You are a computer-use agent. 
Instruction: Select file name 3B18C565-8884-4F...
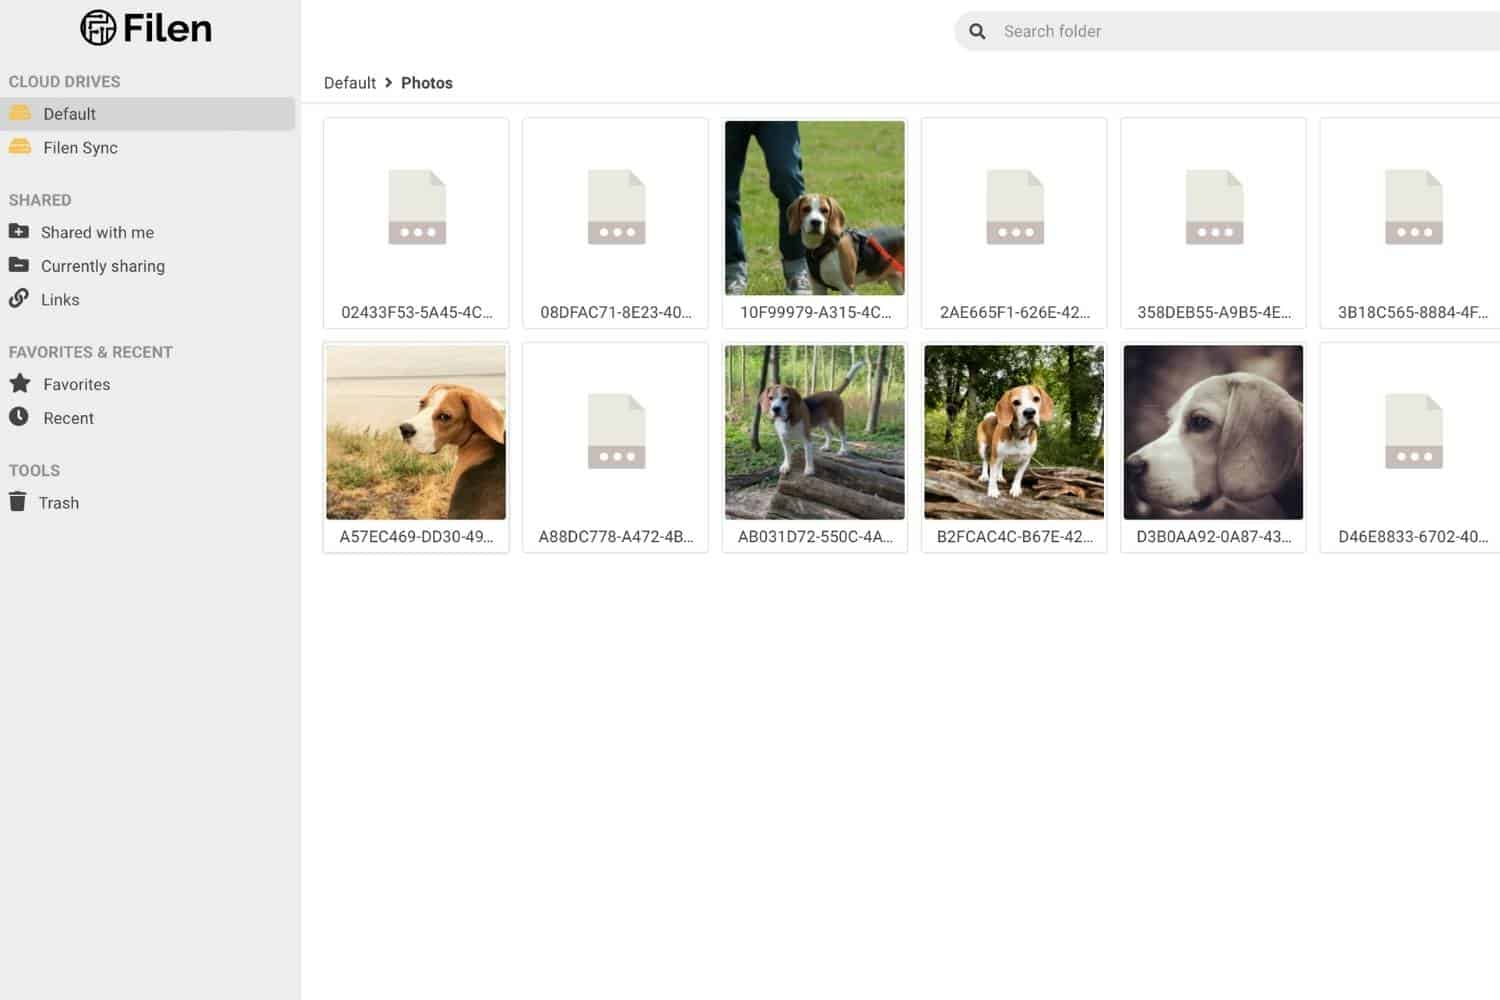click(1413, 312)
